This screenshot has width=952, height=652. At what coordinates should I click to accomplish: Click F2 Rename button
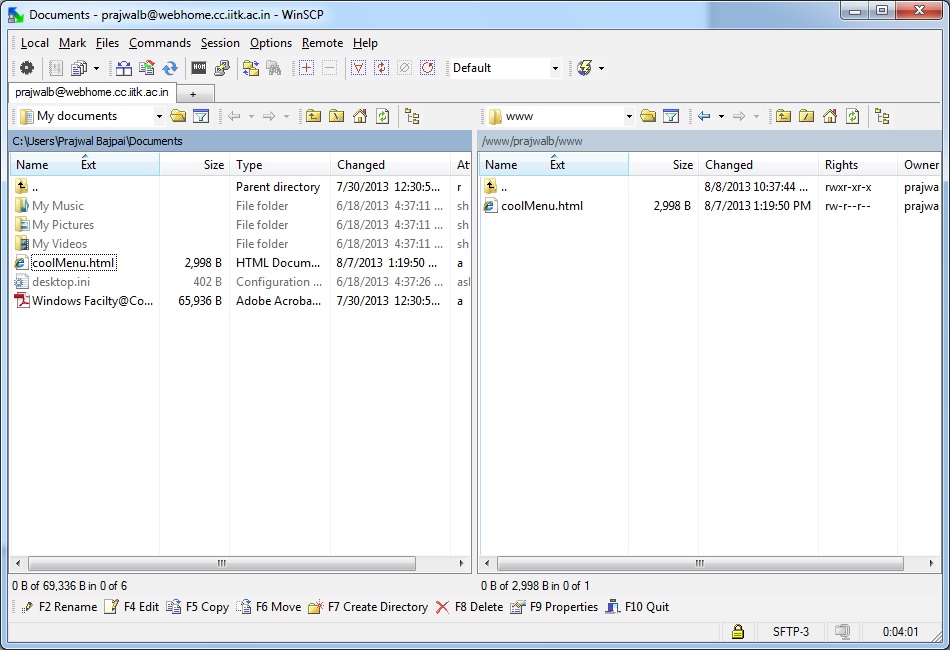tap(59, 606)
